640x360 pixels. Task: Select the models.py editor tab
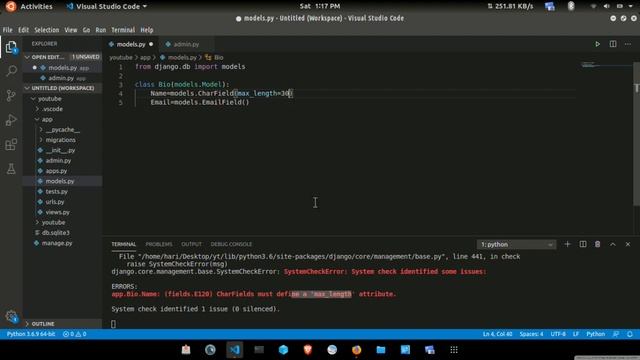click(x=131, y=44)
